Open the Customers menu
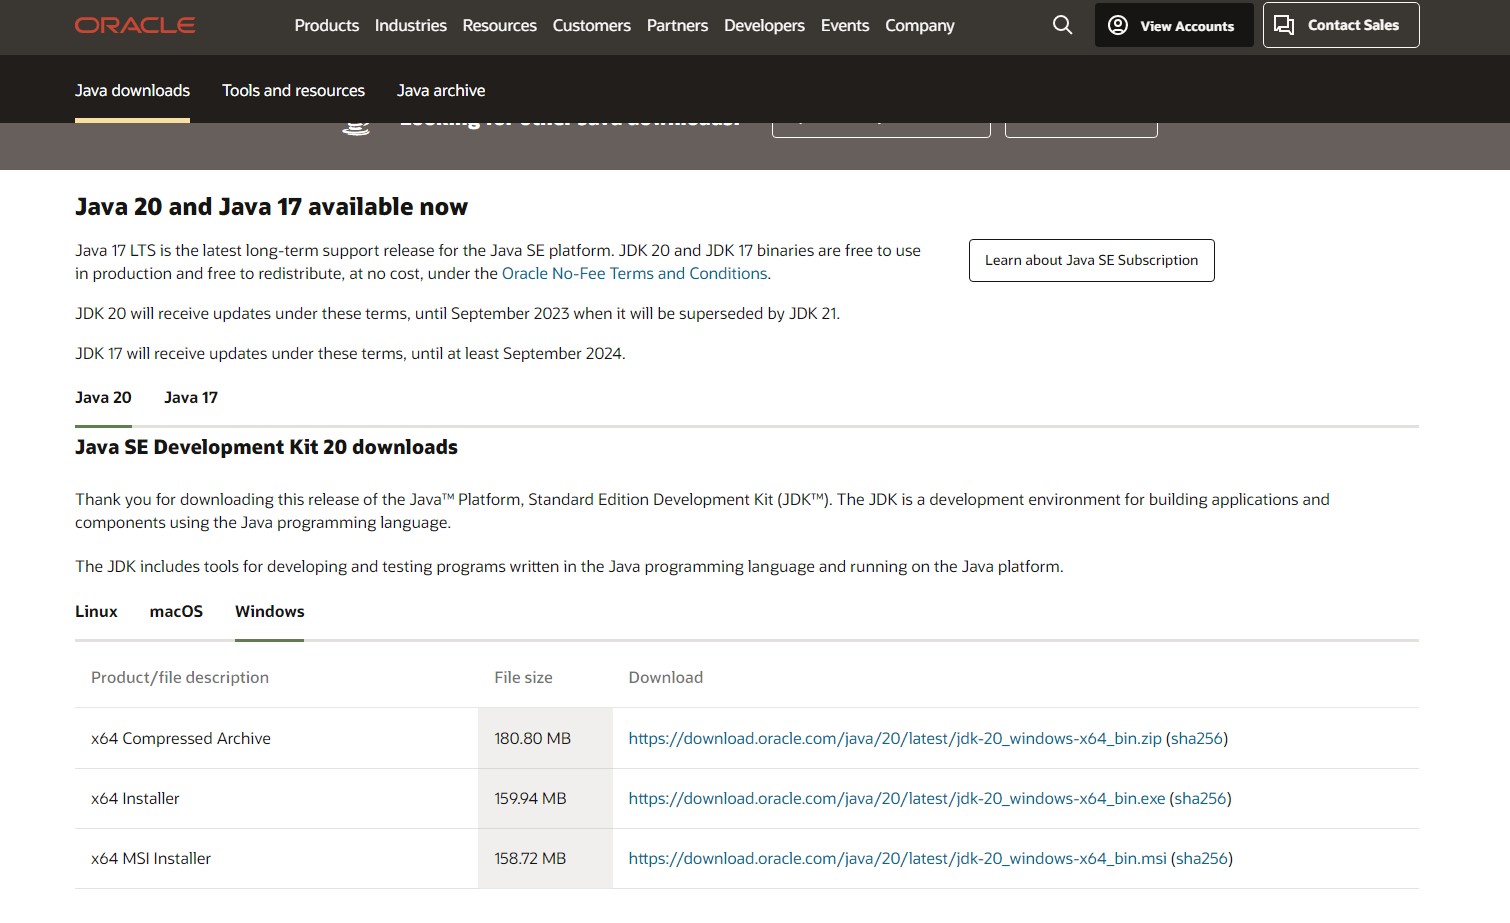The width and height of the screenshot is (1510, 923). point(592,25)
